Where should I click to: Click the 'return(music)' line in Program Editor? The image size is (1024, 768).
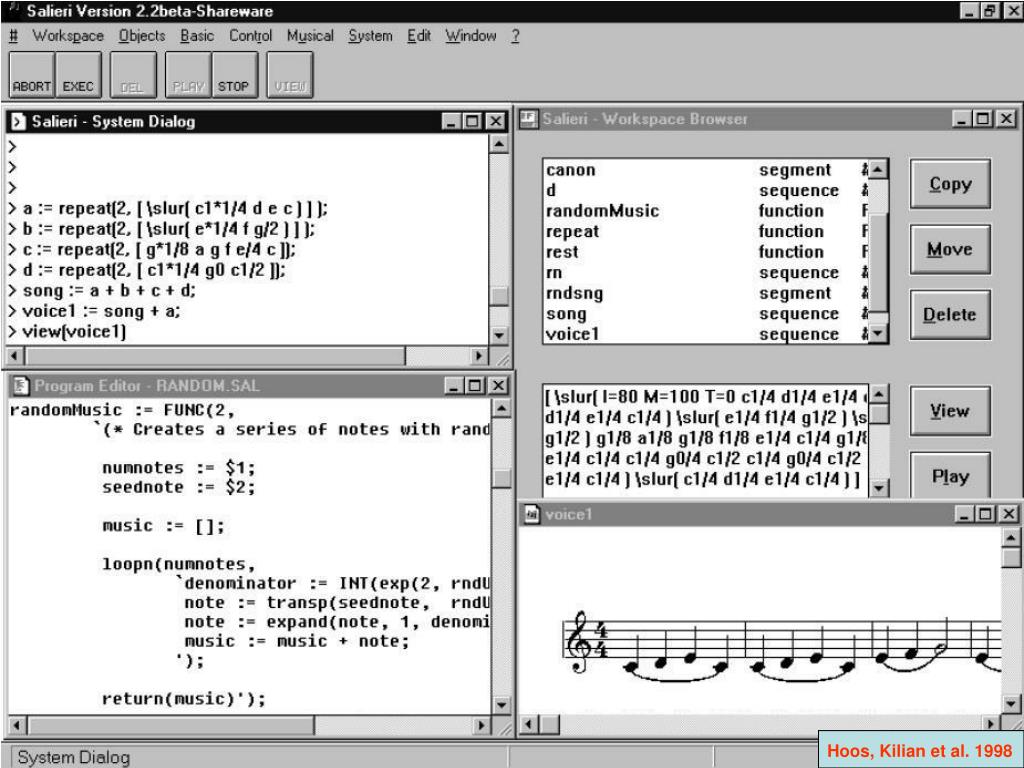184,699
